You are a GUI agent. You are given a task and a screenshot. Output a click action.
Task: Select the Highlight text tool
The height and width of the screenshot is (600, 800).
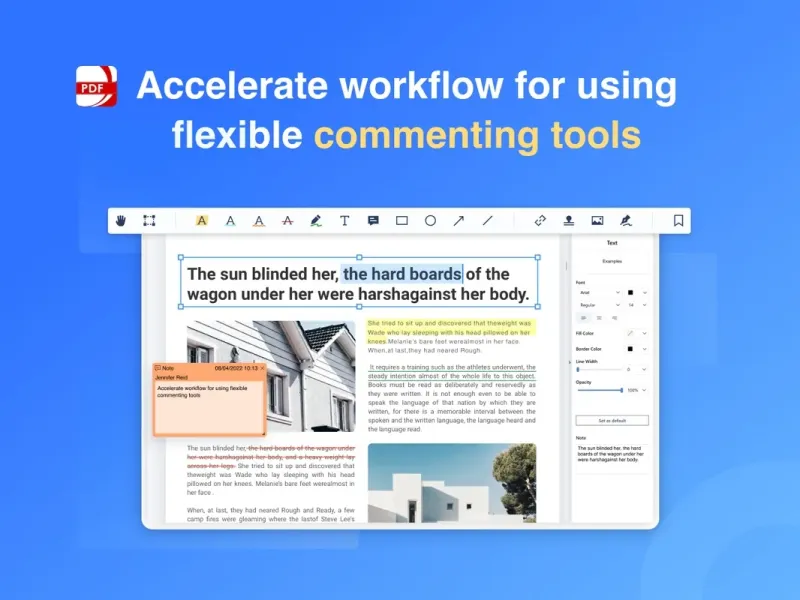click(x=202, y=220)
